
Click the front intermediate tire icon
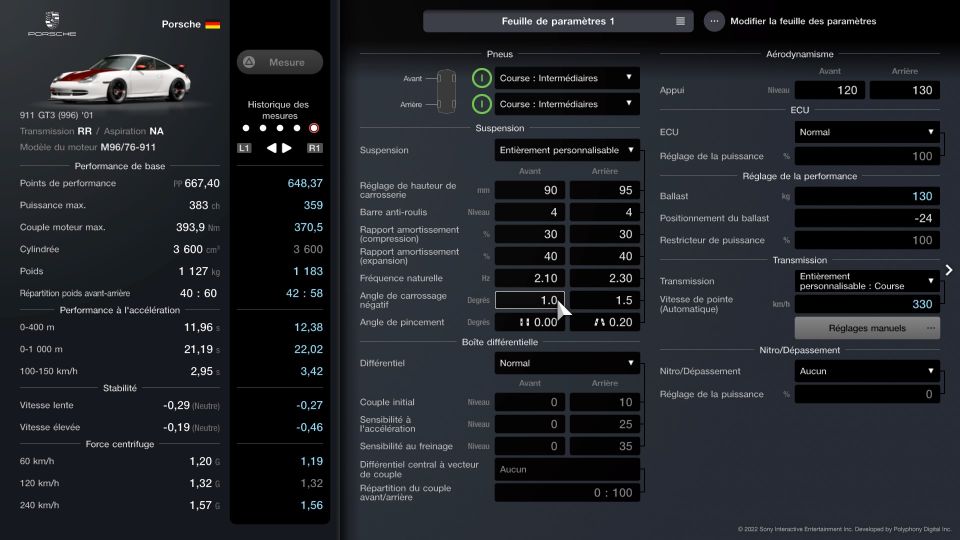coord(482,78)
